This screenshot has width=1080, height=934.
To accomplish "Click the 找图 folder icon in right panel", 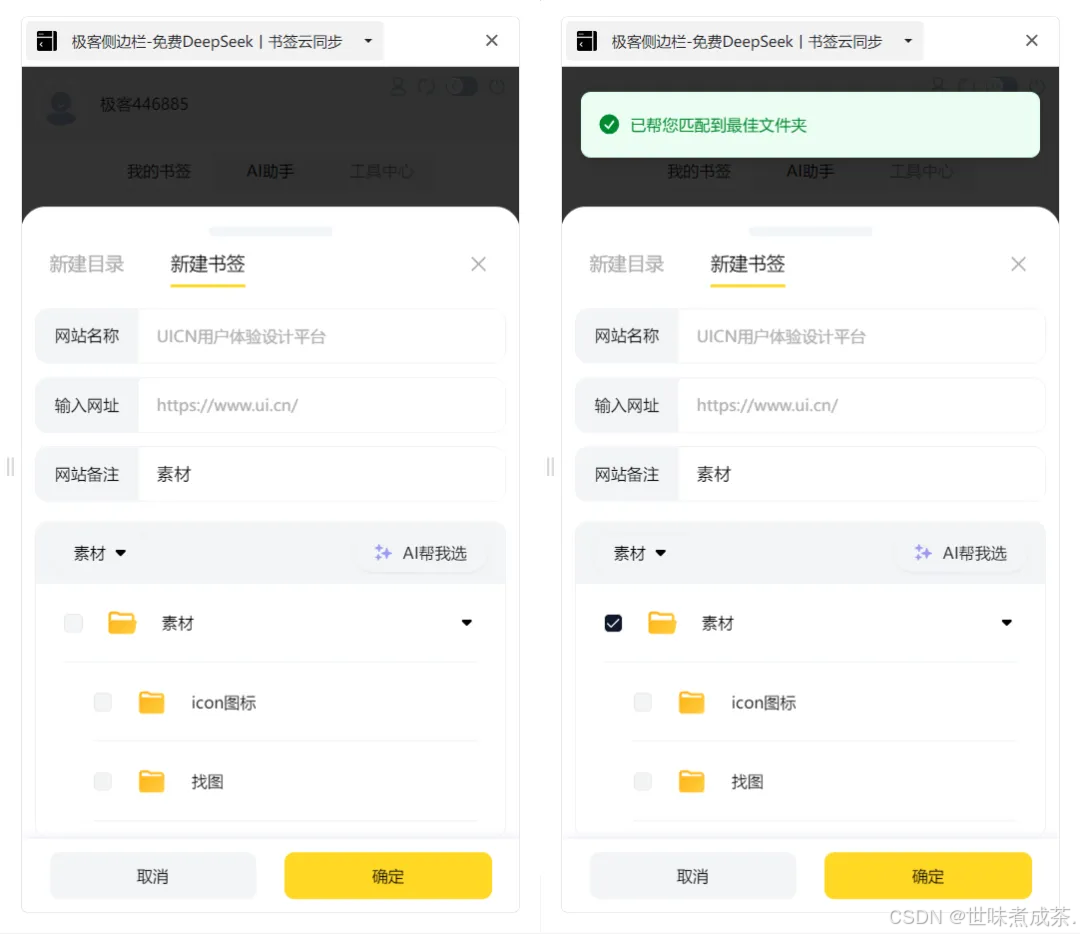I will 692,781.
